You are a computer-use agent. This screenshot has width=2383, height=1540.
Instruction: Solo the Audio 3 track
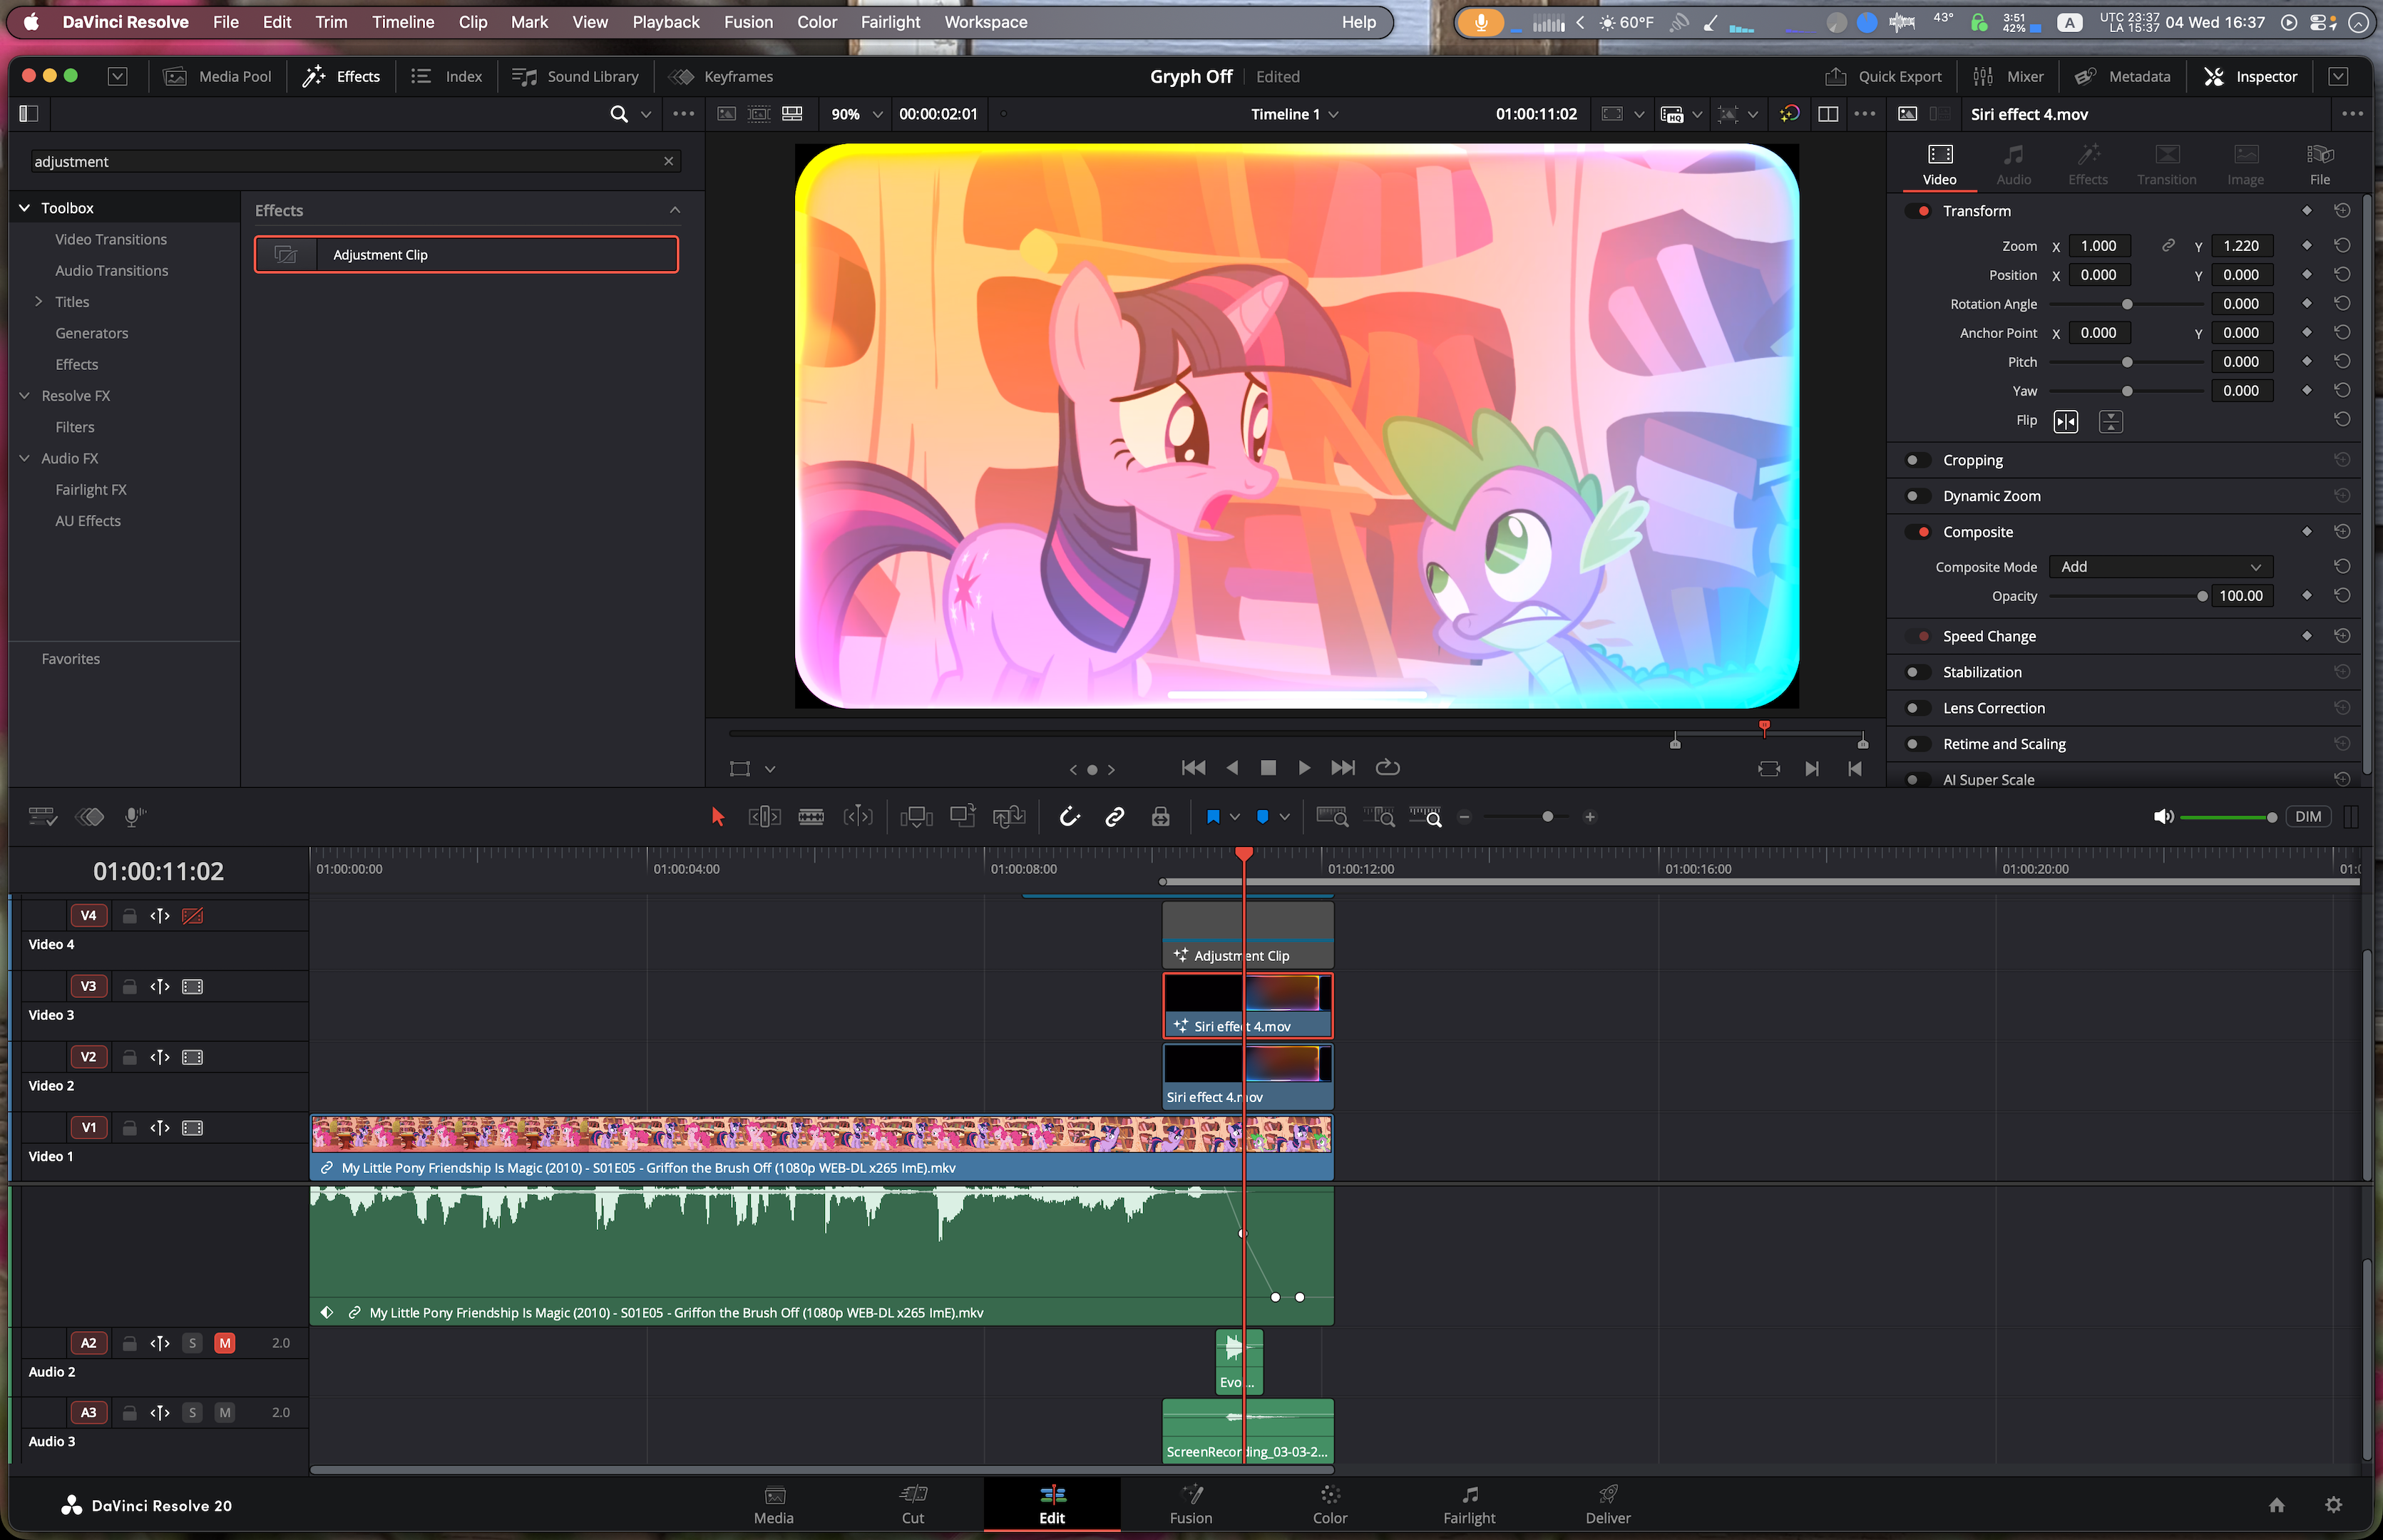coord(193,1412)
